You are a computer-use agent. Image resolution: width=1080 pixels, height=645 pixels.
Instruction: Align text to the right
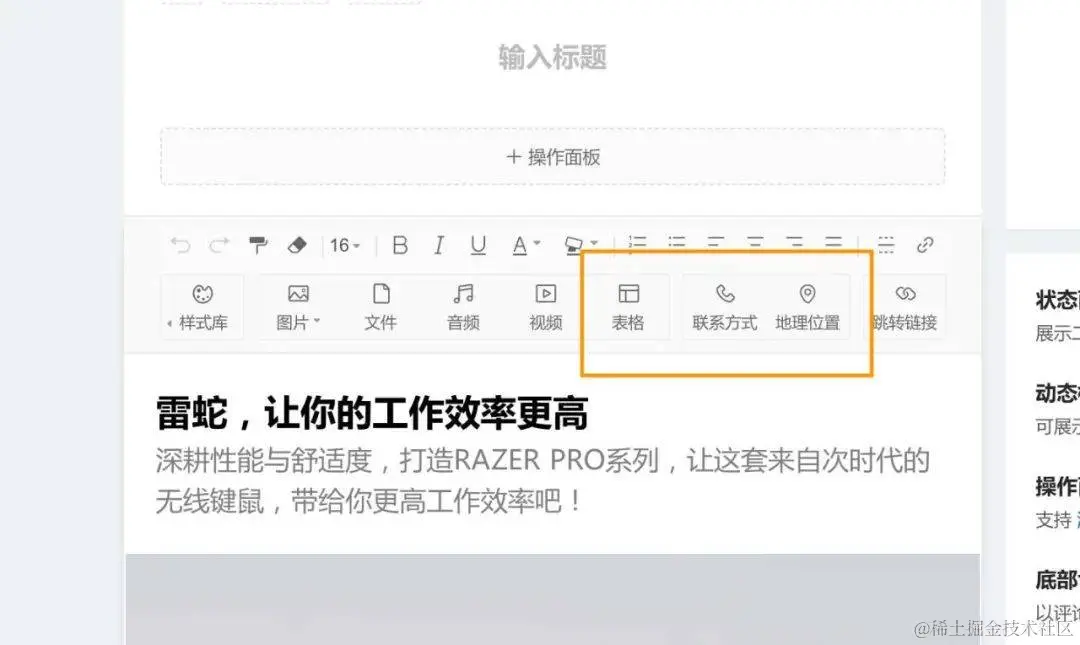(795, 244)
